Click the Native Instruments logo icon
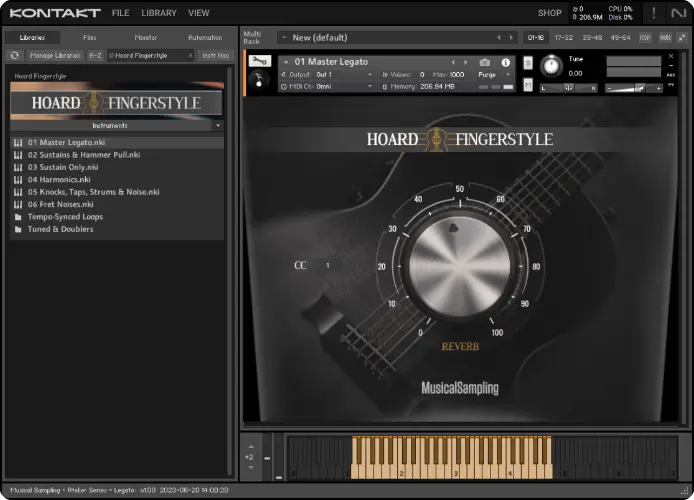This screenshot has height=500, width=694. pyautogui.click(x=680, y=13)
